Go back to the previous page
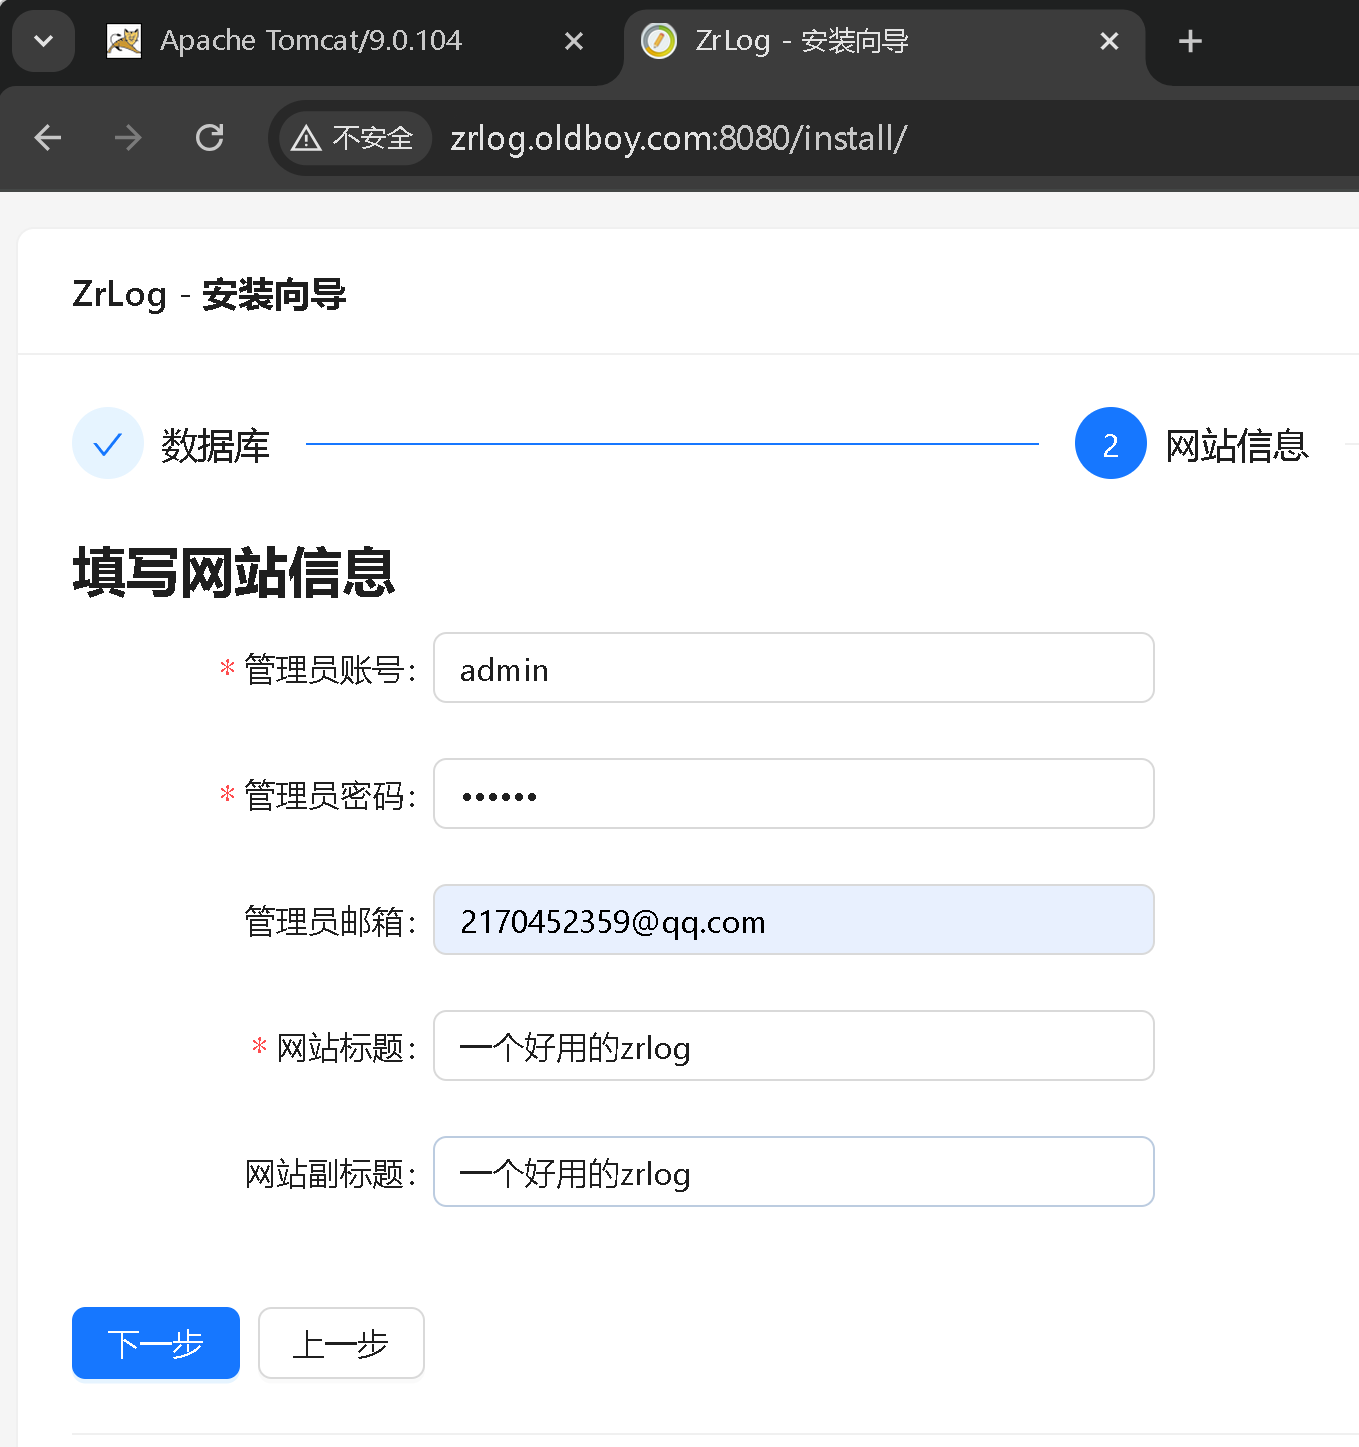The width and height of the screenshot is (1359, 1447). pyautogui.click(x=48, y=138)
